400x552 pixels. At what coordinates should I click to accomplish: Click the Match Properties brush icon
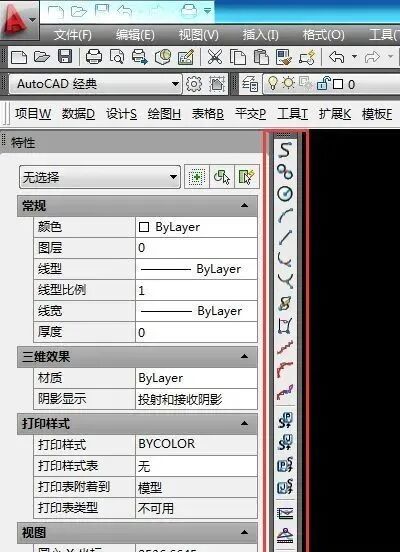tap(284, 56)
